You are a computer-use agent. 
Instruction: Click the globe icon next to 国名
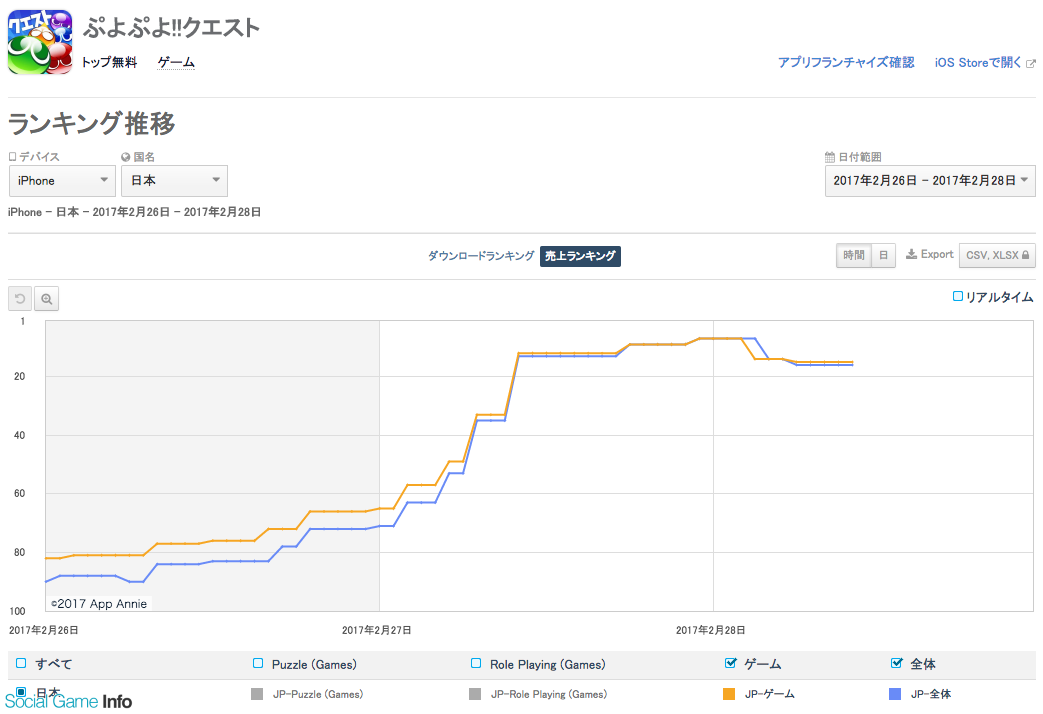point(125,157)
